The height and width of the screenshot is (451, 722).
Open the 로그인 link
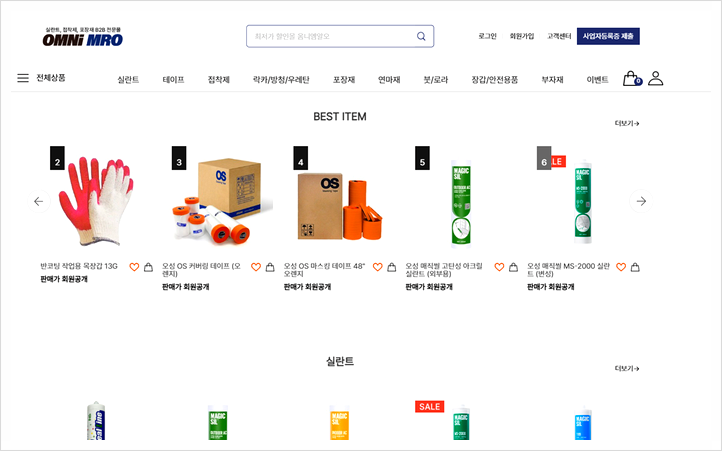[487, 36]
